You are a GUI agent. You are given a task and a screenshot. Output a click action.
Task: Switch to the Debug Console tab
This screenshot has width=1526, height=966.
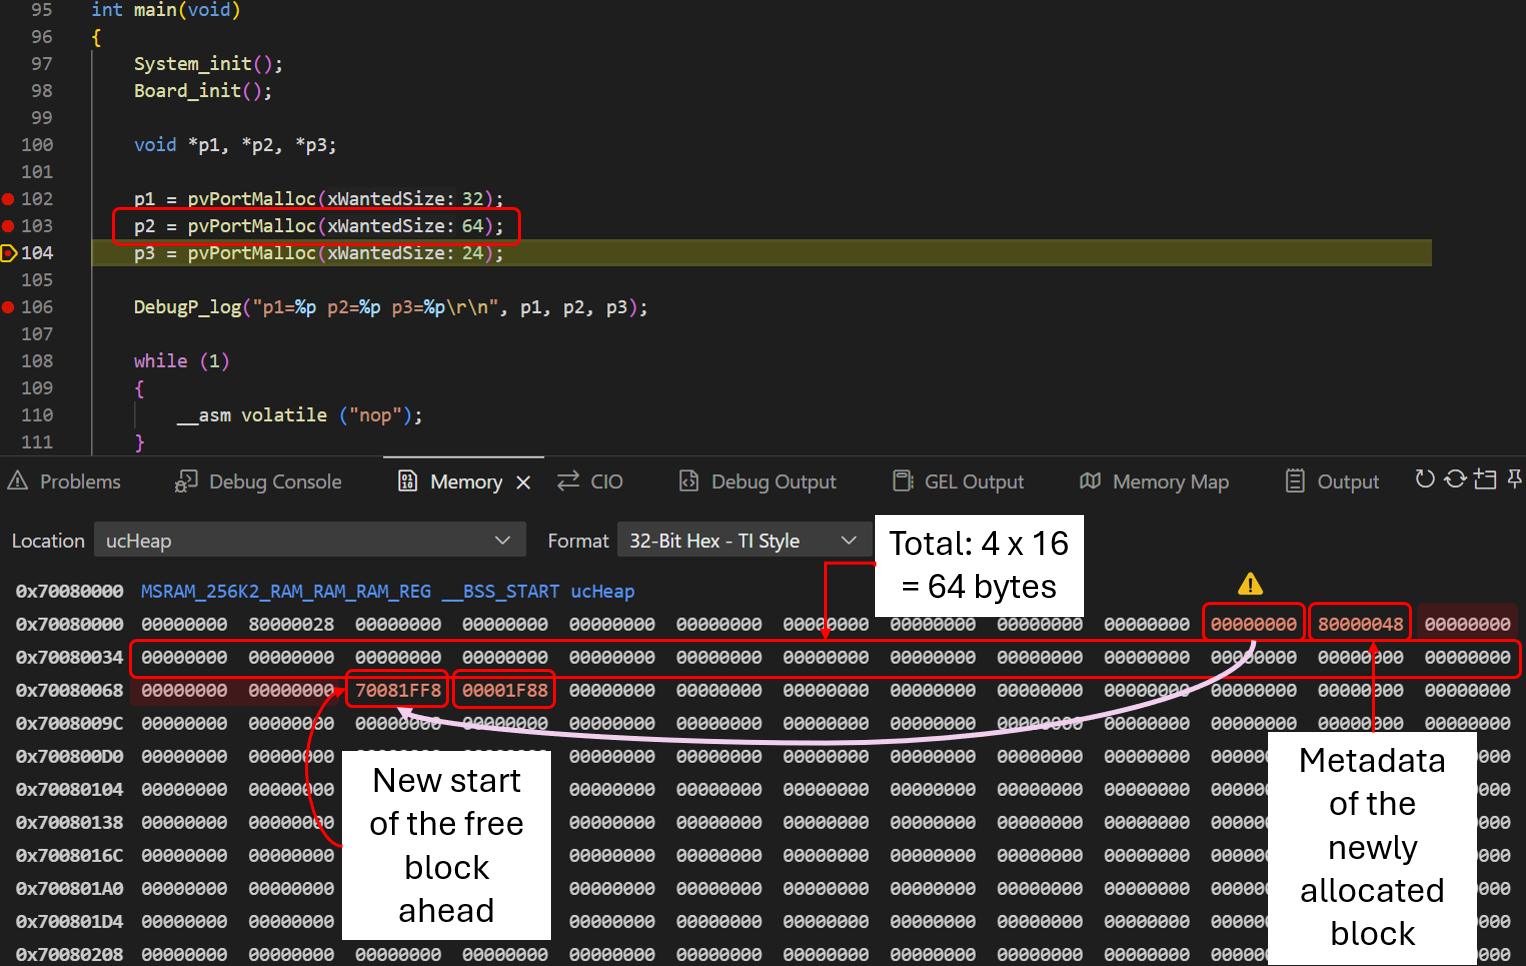tap(258, 482)
